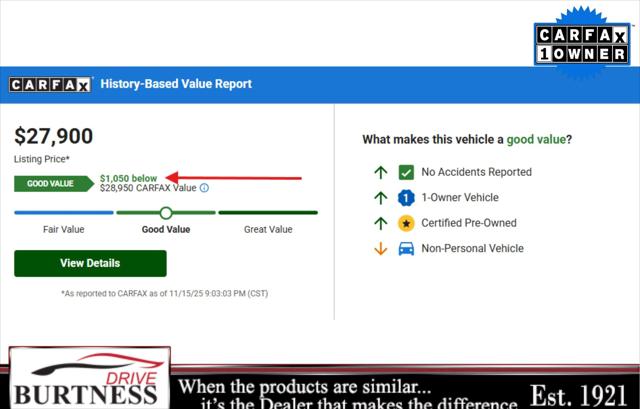Click the blue car Non-Personal Vehicle icon
This screenshot has width=640, height=409.
pyautogui.click(x=406, y=248)
